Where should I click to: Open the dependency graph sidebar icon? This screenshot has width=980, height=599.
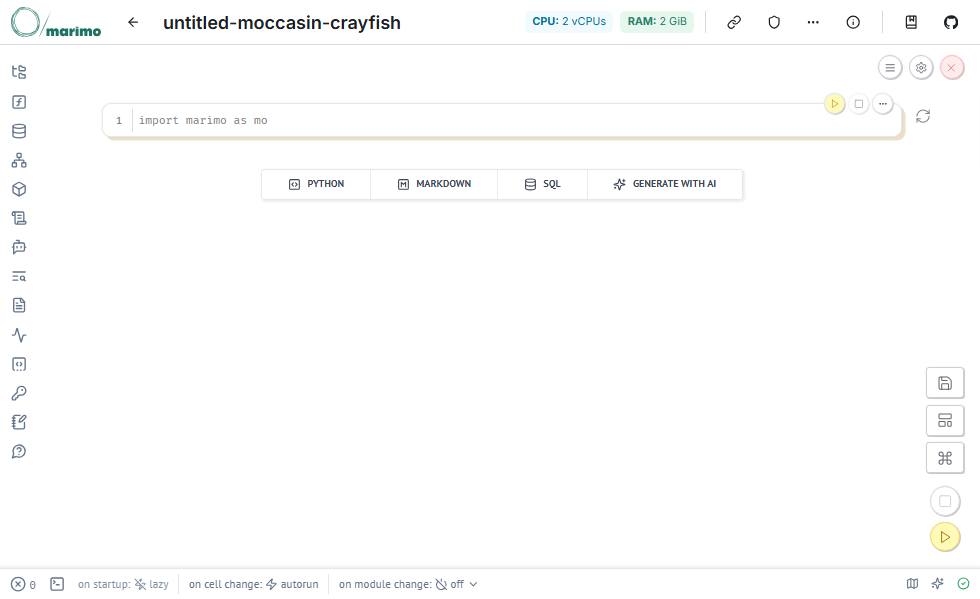[19, 160]
